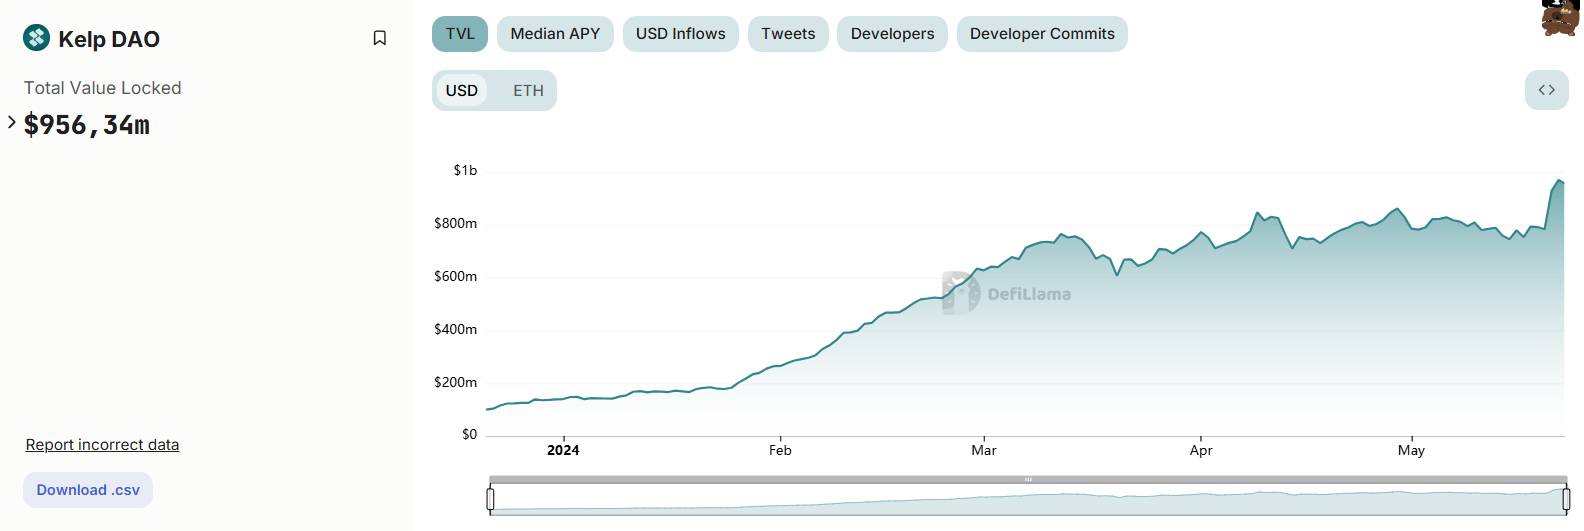Enable the Tweets chart metric

[788, 34]
